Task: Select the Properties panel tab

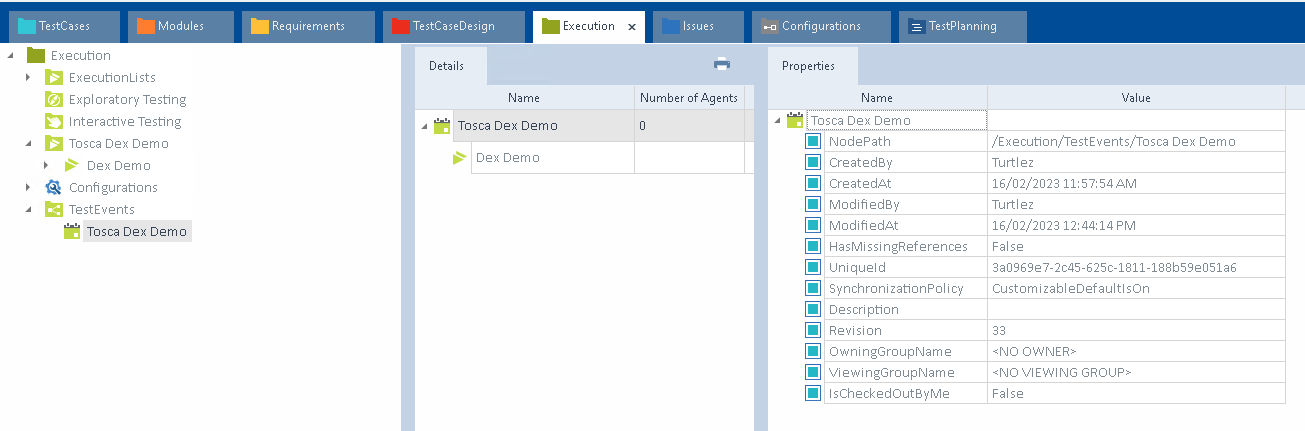Action: pos(808,66)
